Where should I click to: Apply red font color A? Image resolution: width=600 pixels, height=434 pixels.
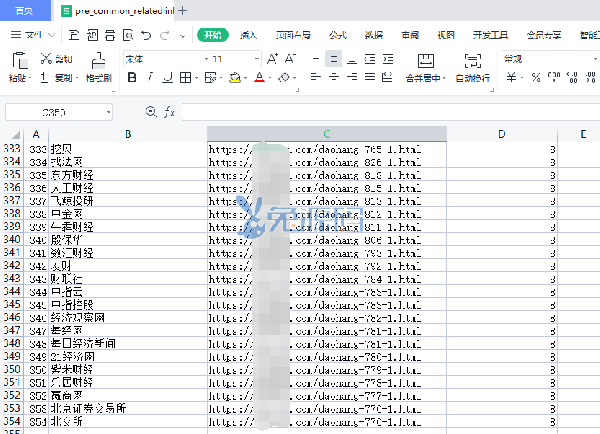[x=259, y=78]
